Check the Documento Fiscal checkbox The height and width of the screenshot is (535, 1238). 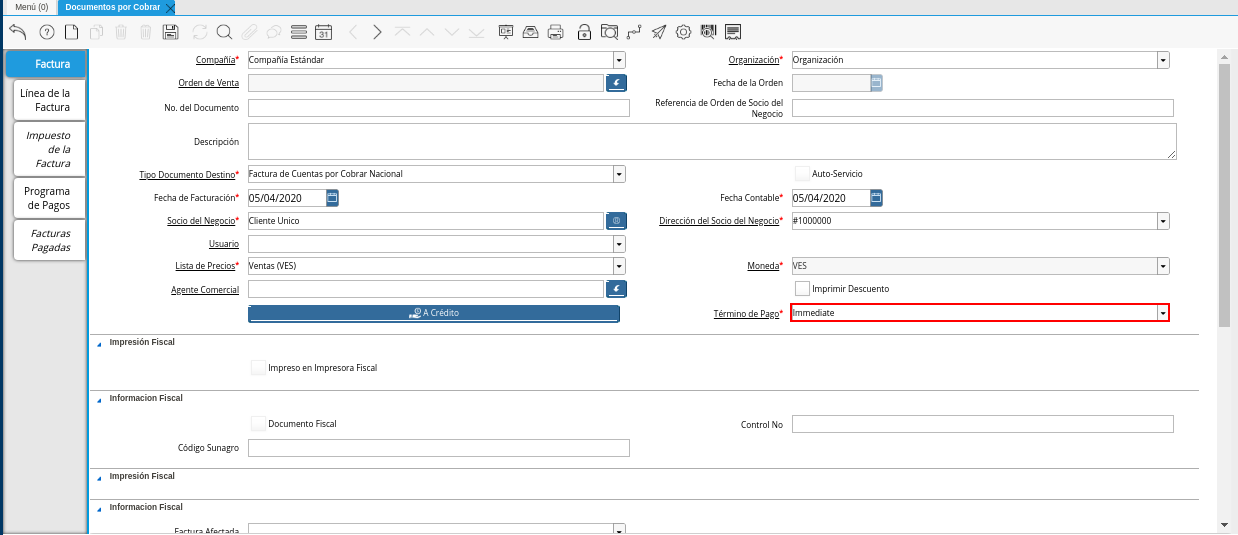(258, 424)
